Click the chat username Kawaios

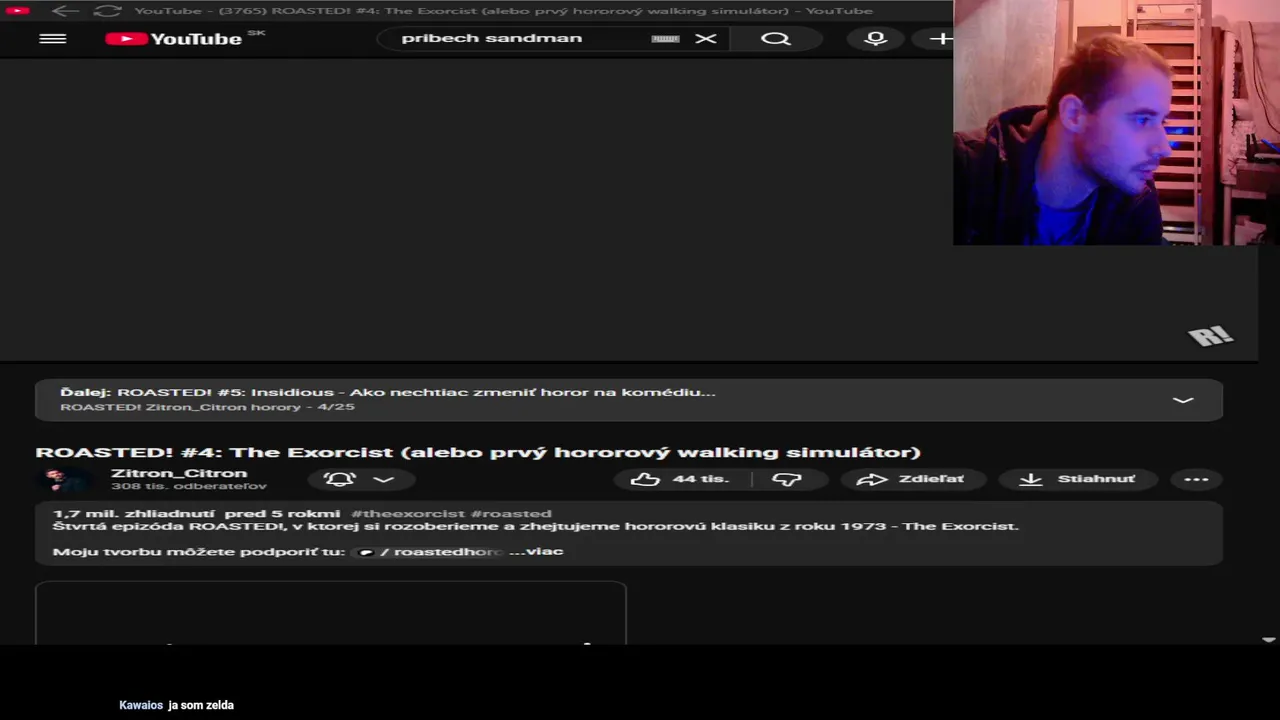(x=141, y=705)
